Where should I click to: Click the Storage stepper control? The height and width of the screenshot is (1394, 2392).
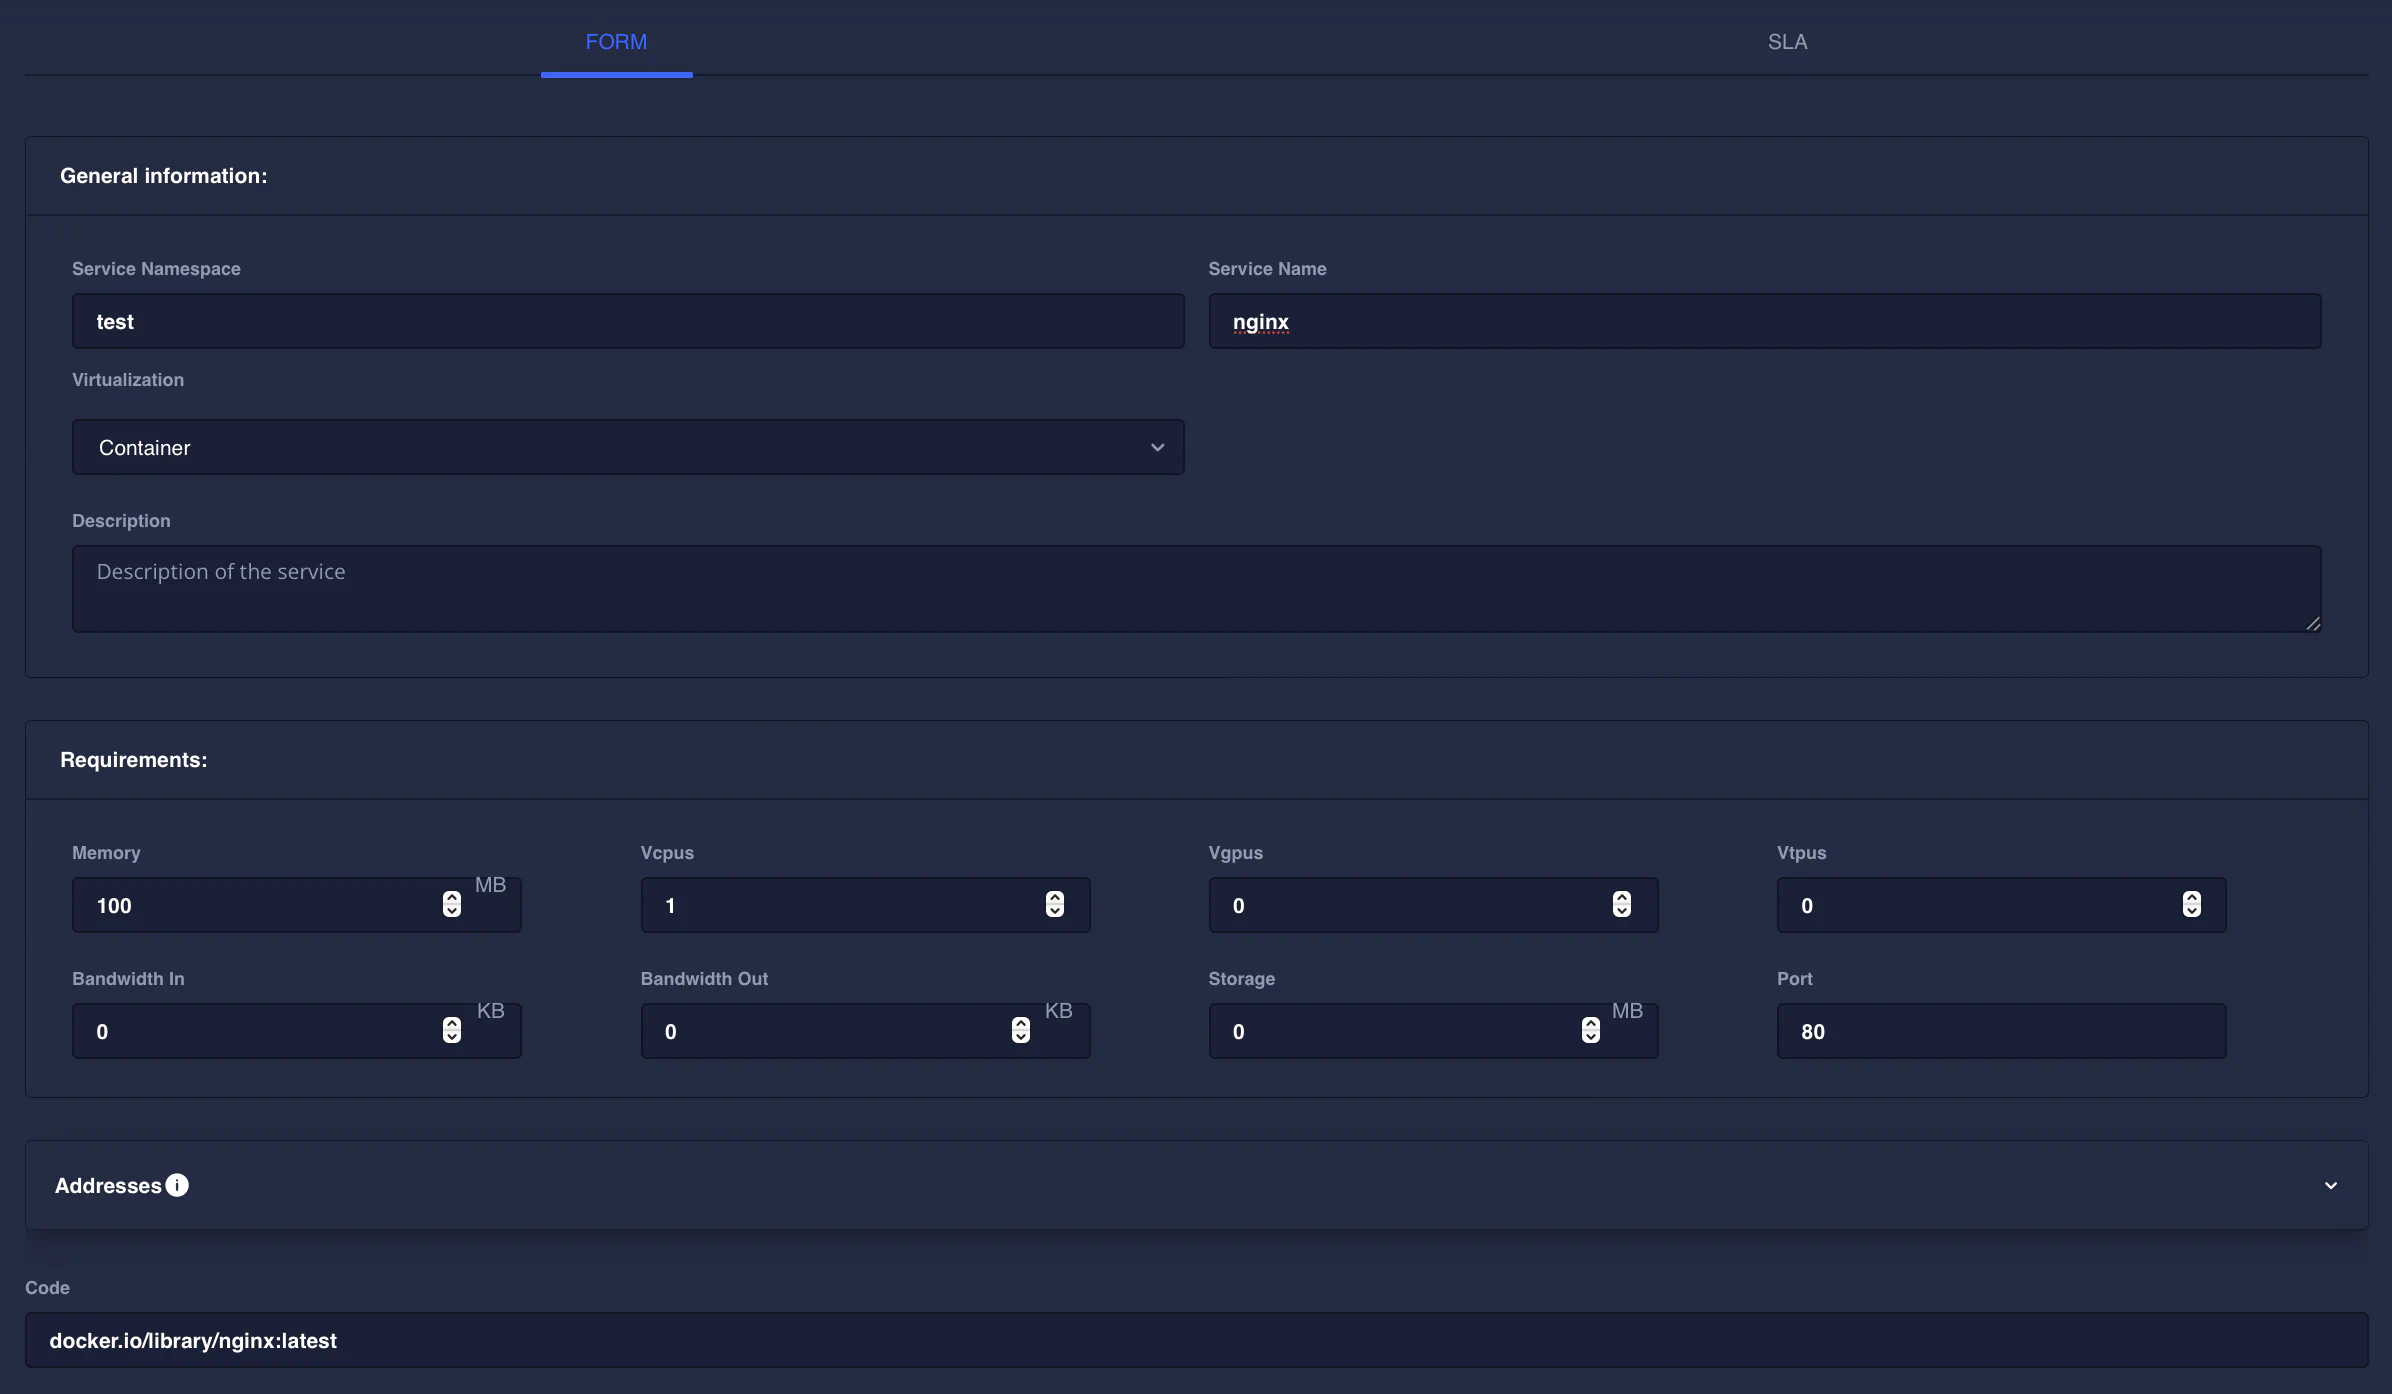tap(1590, 1030)
